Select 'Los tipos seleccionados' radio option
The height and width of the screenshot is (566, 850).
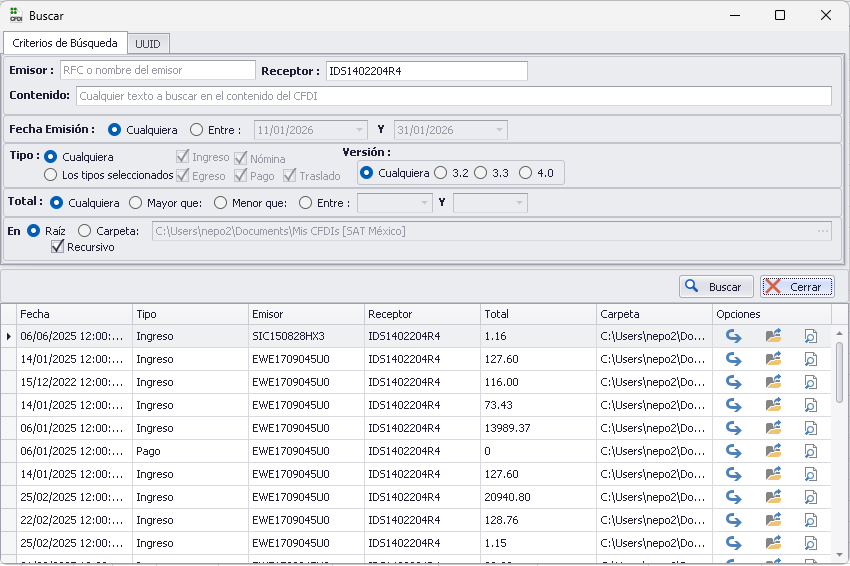point(50,175)
